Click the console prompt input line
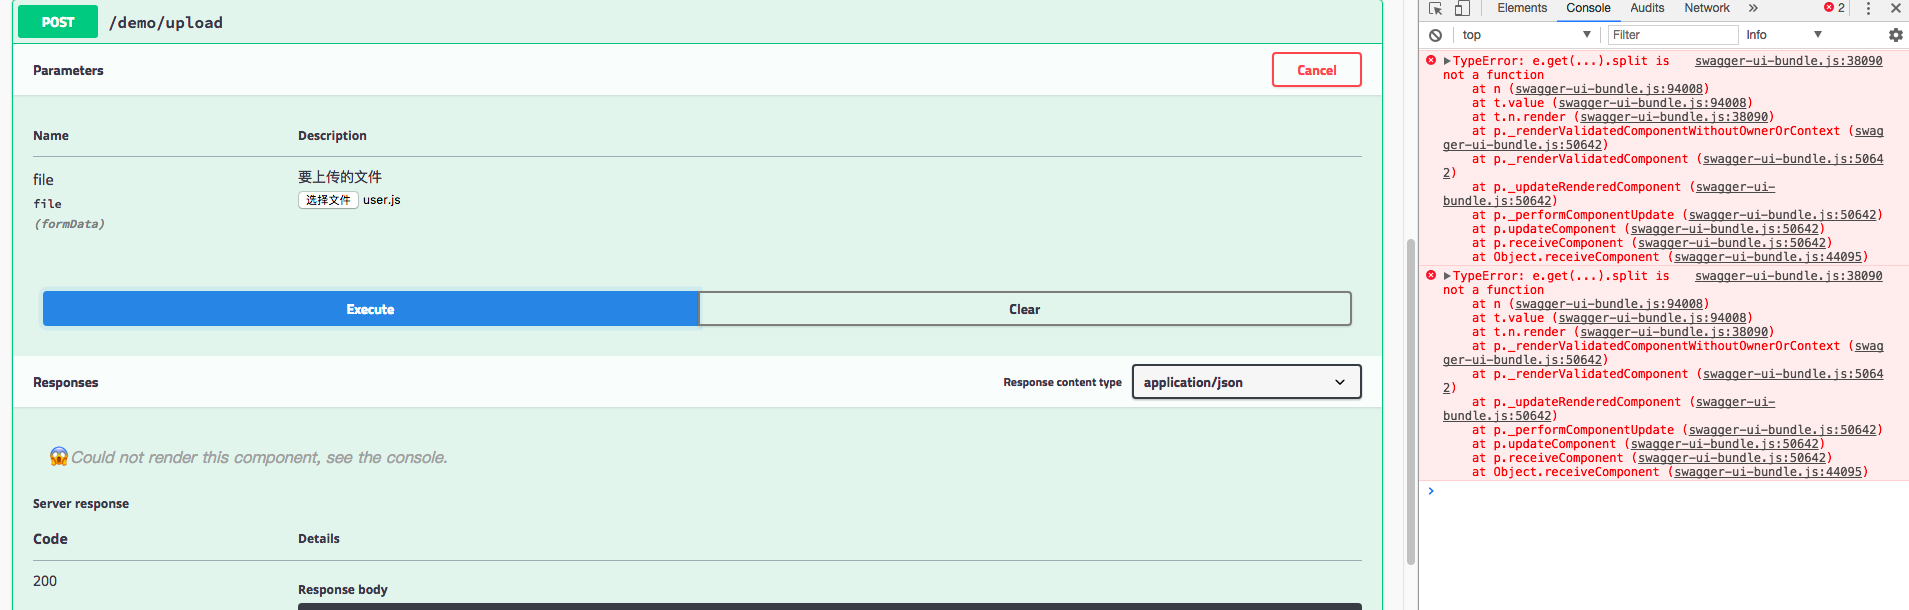 coord(1665,491)
